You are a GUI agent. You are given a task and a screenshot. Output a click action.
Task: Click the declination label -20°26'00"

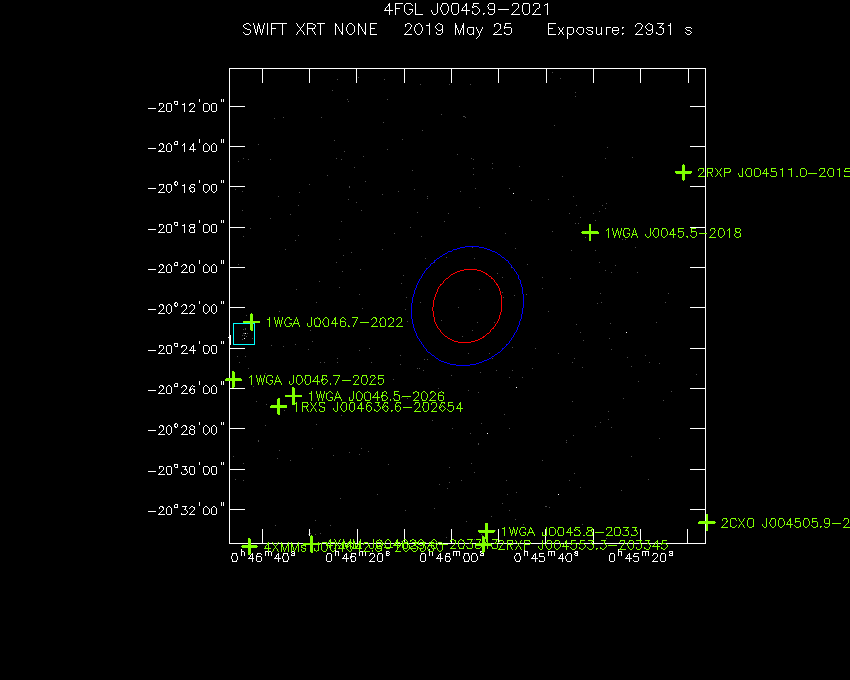(186, 389)
